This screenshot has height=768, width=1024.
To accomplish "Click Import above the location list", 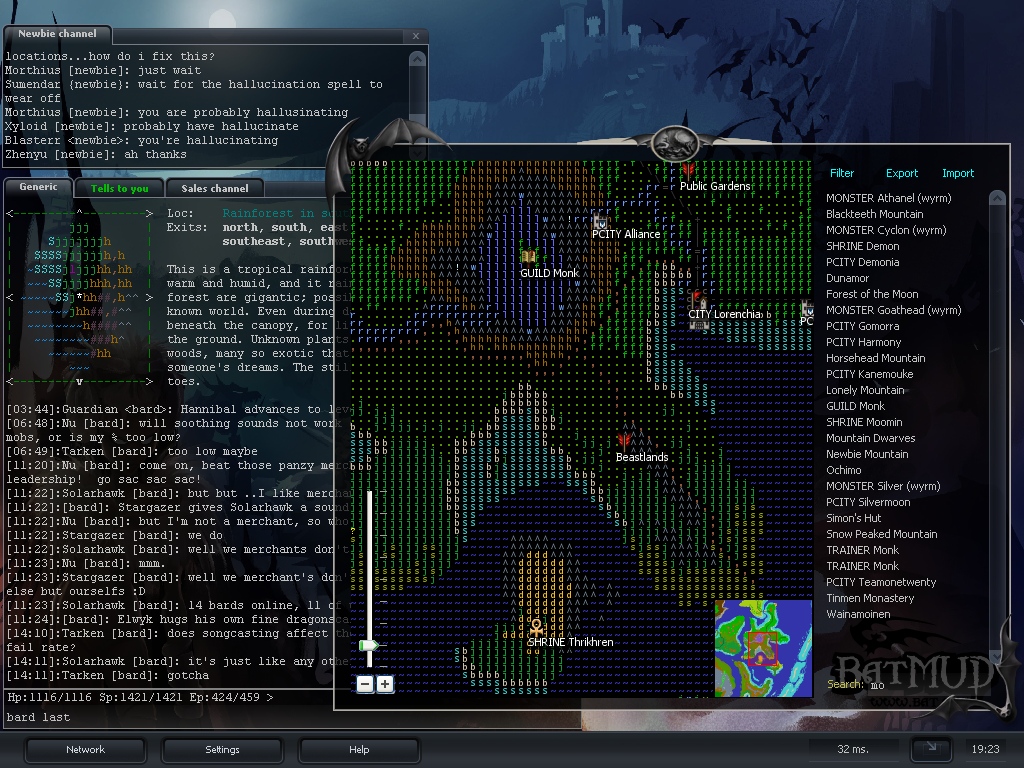I will 957,173.
